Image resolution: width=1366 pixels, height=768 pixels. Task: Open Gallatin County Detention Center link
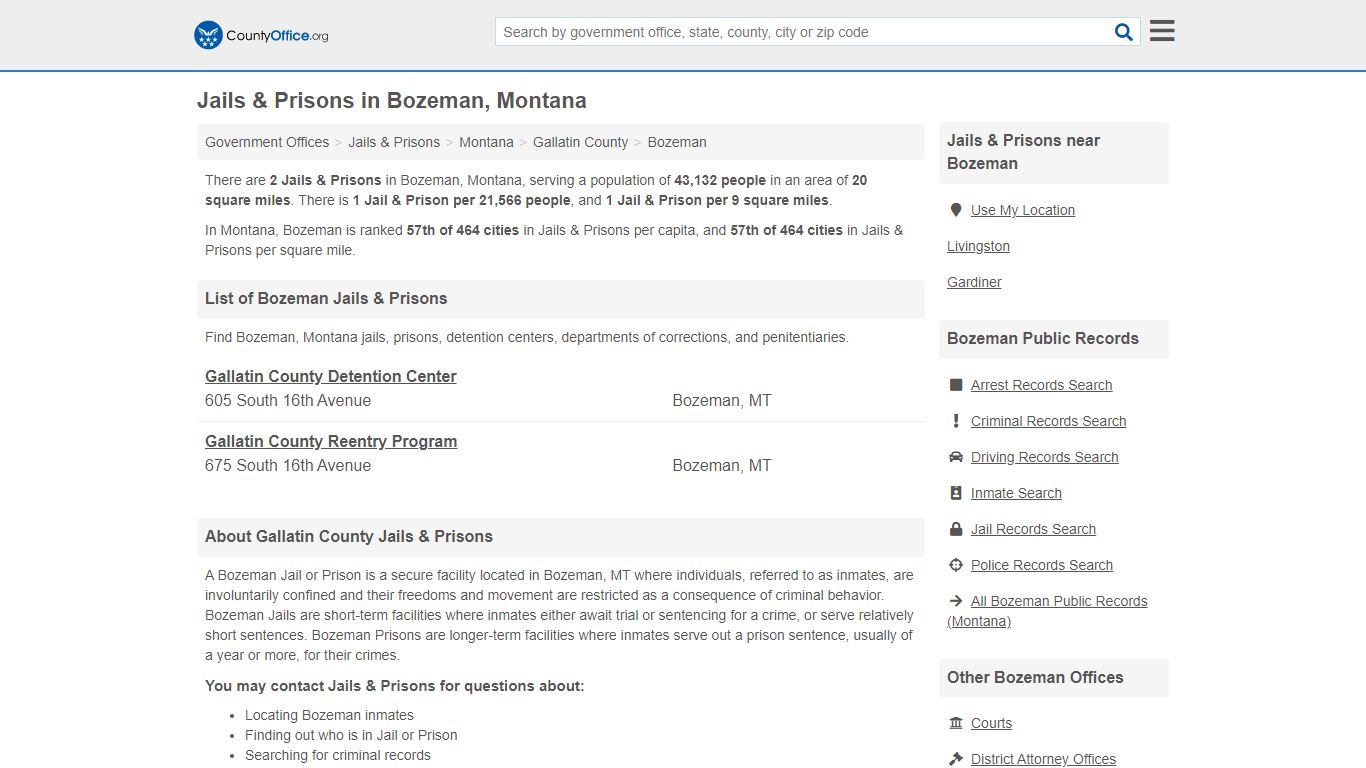pyautogui.click(x=331, y=376)
